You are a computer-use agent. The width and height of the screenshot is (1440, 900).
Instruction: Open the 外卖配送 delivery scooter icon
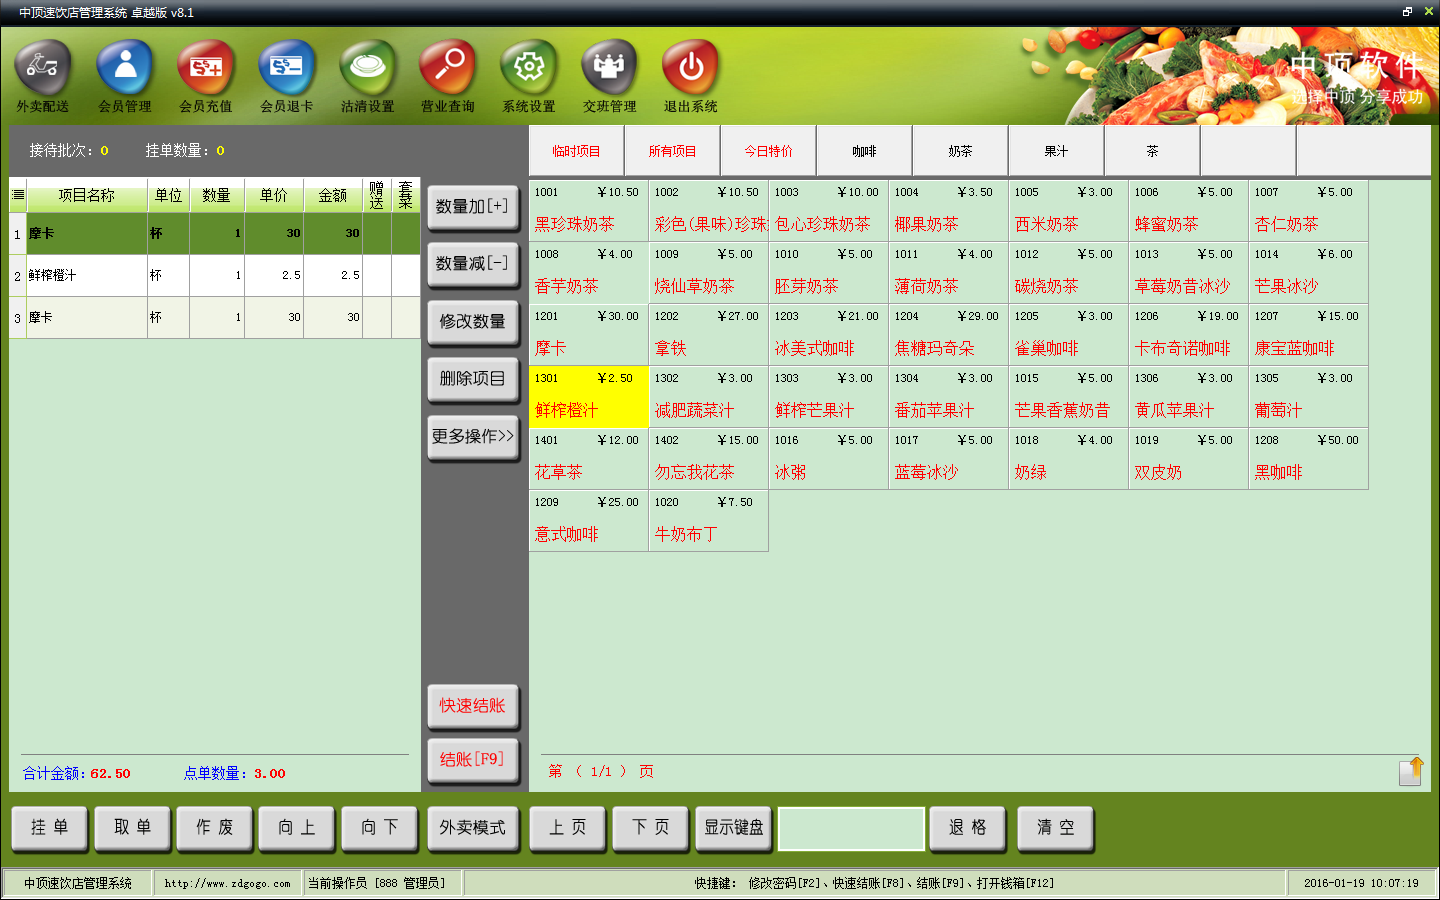click(x=42, y=68)
